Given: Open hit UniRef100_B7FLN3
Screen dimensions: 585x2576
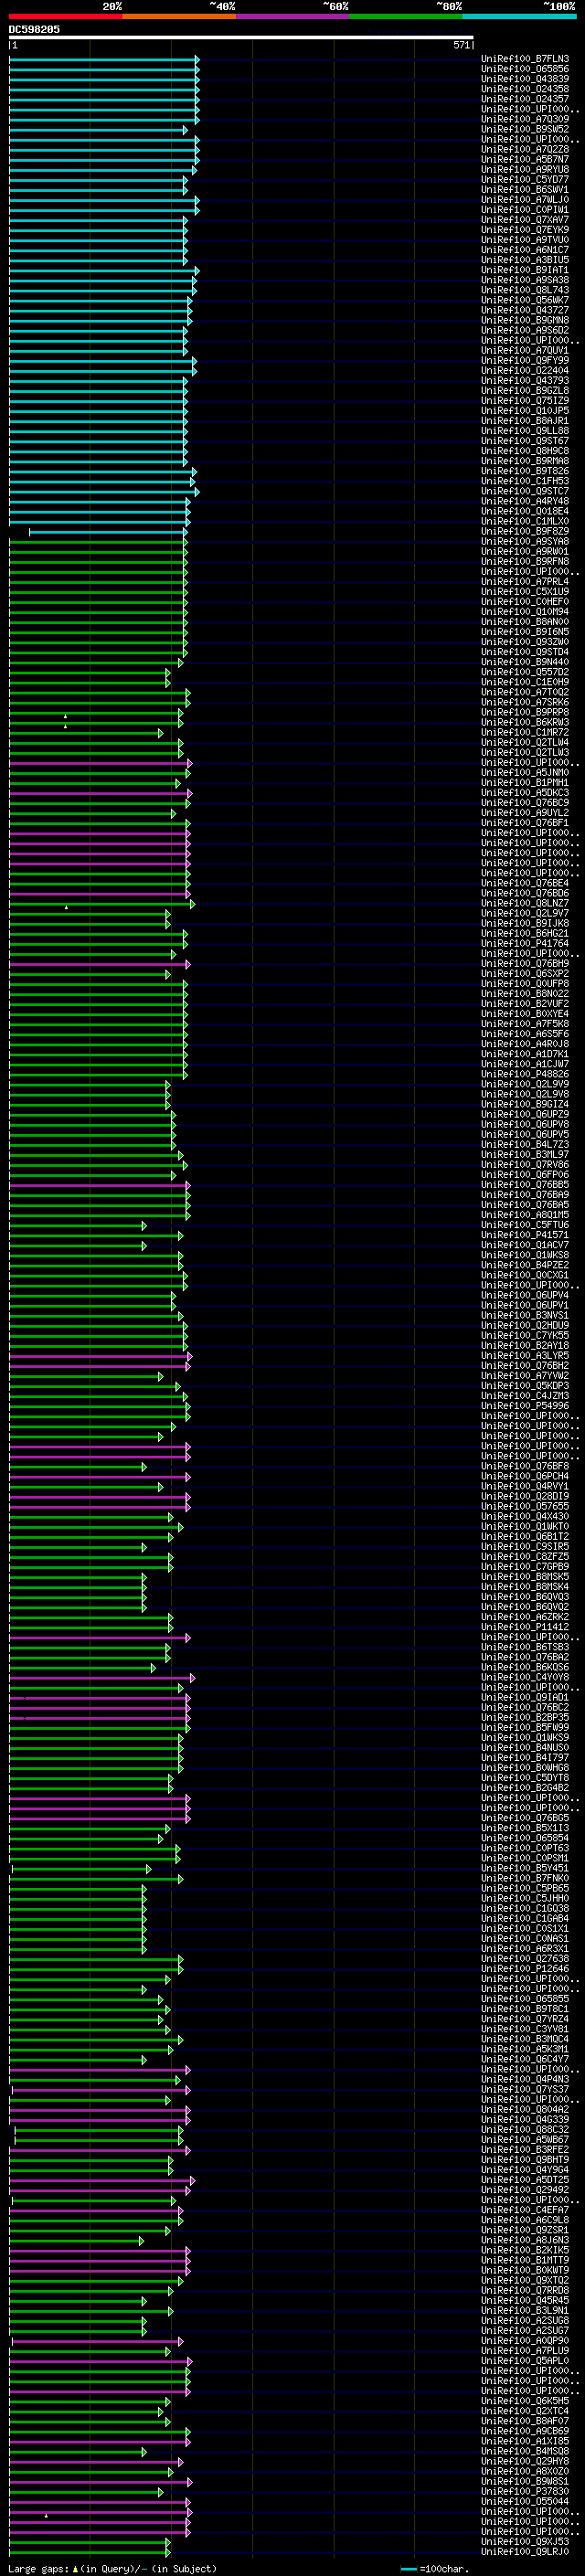Looking at the screenshot, I should click(x=525, y=59).
